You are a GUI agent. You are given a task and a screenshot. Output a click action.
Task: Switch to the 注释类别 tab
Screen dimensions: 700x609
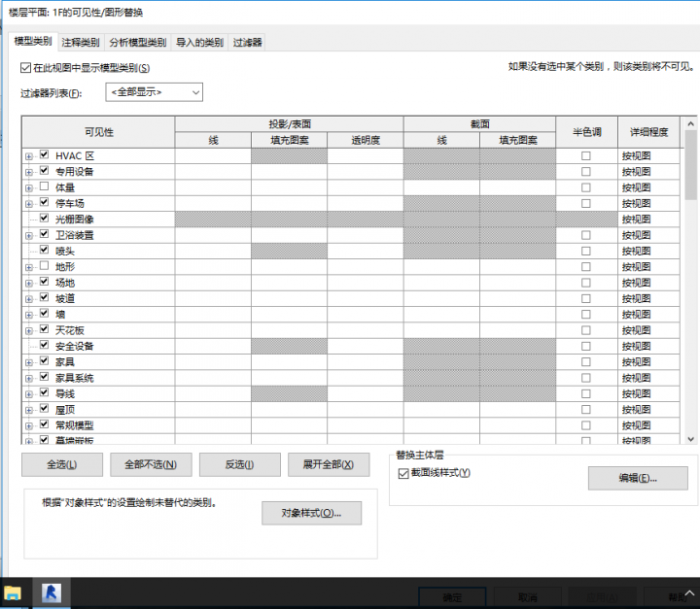80,43
